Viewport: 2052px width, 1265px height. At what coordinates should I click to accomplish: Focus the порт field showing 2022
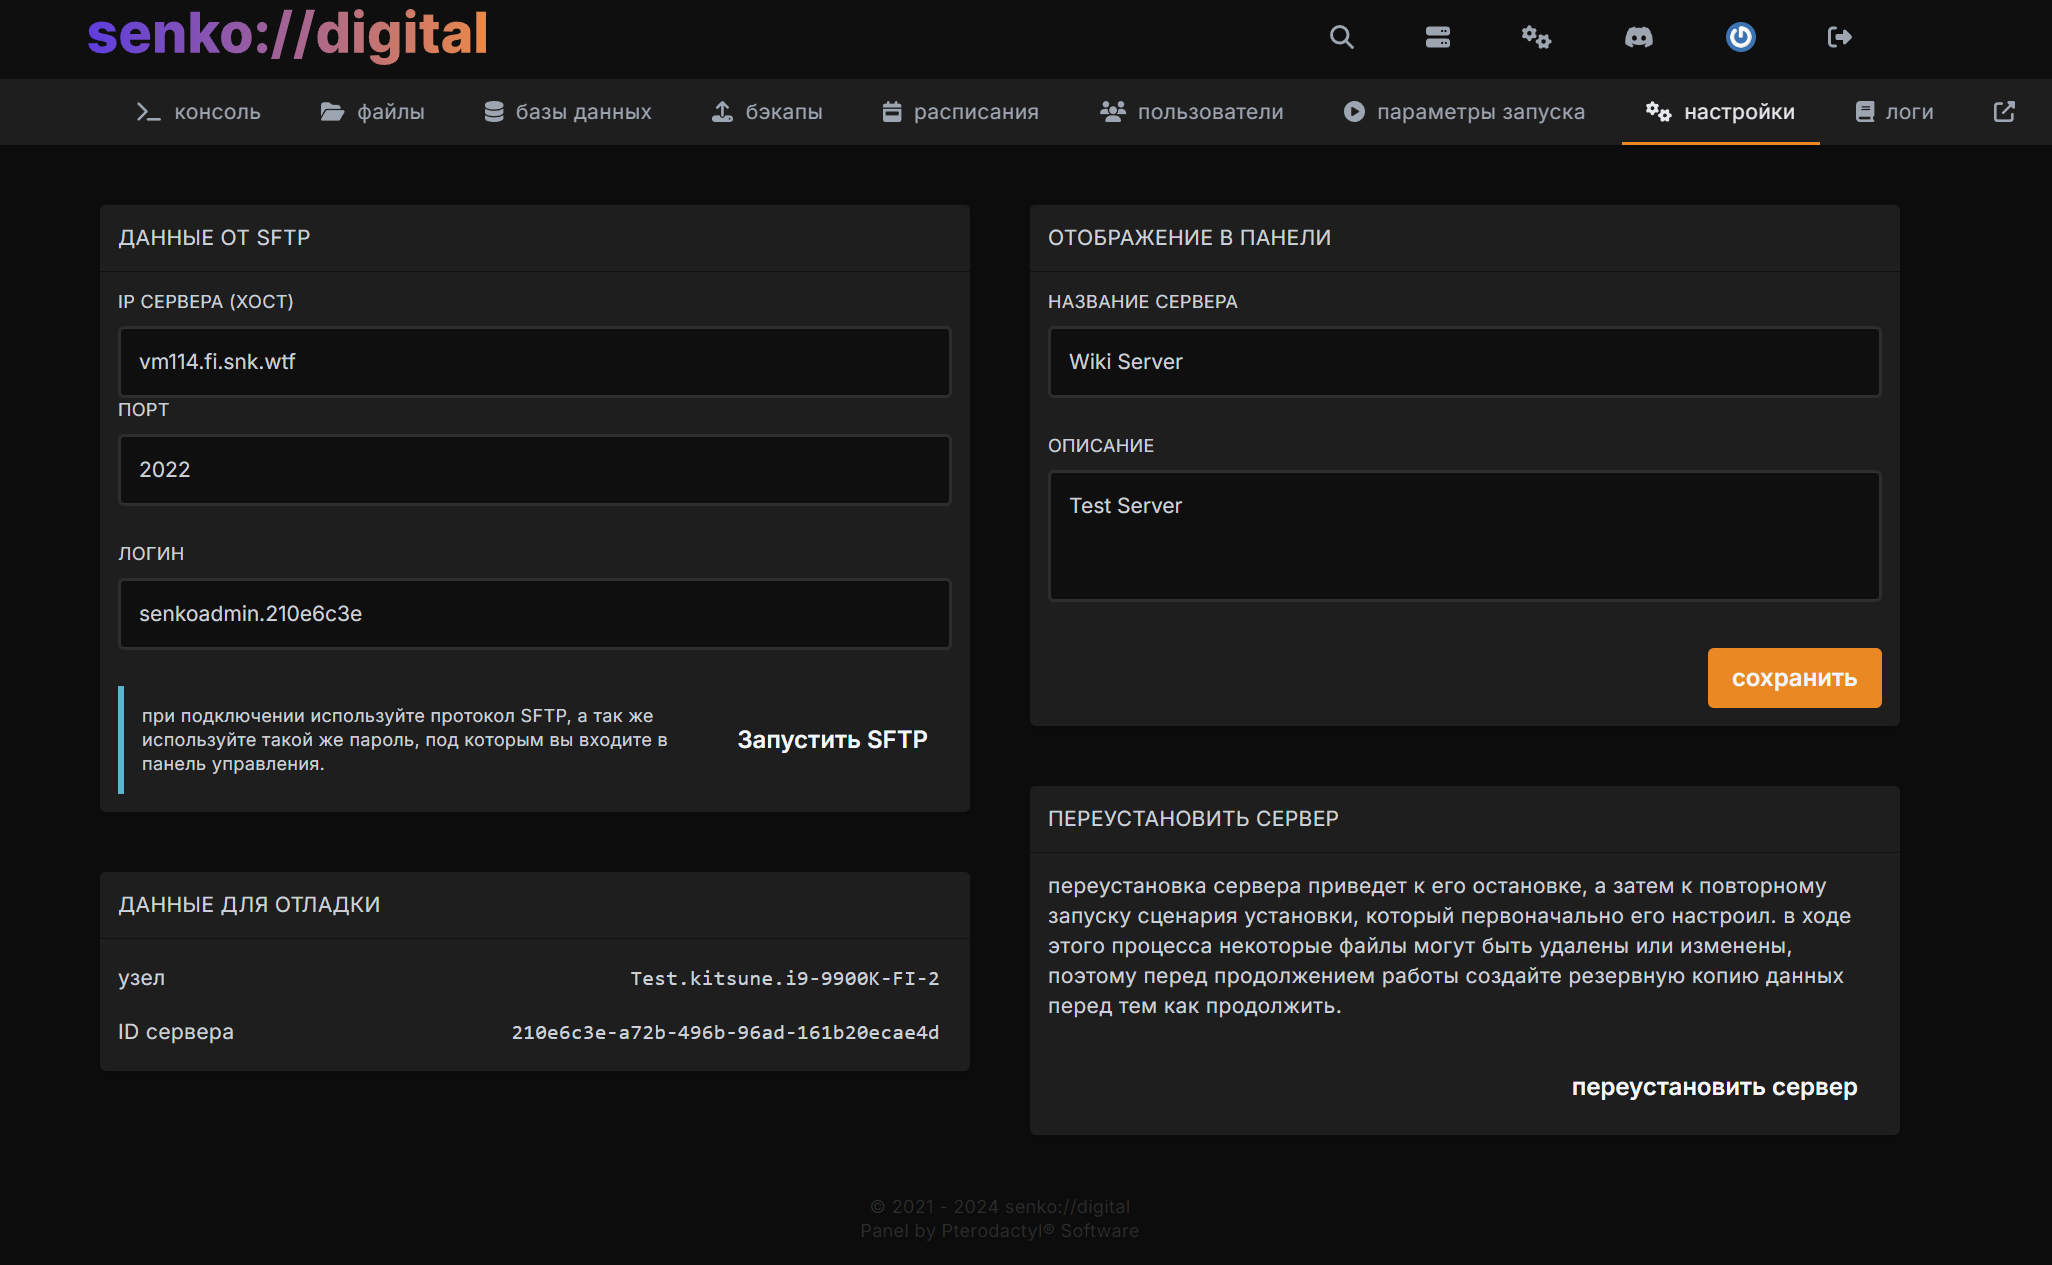point(535,470)
